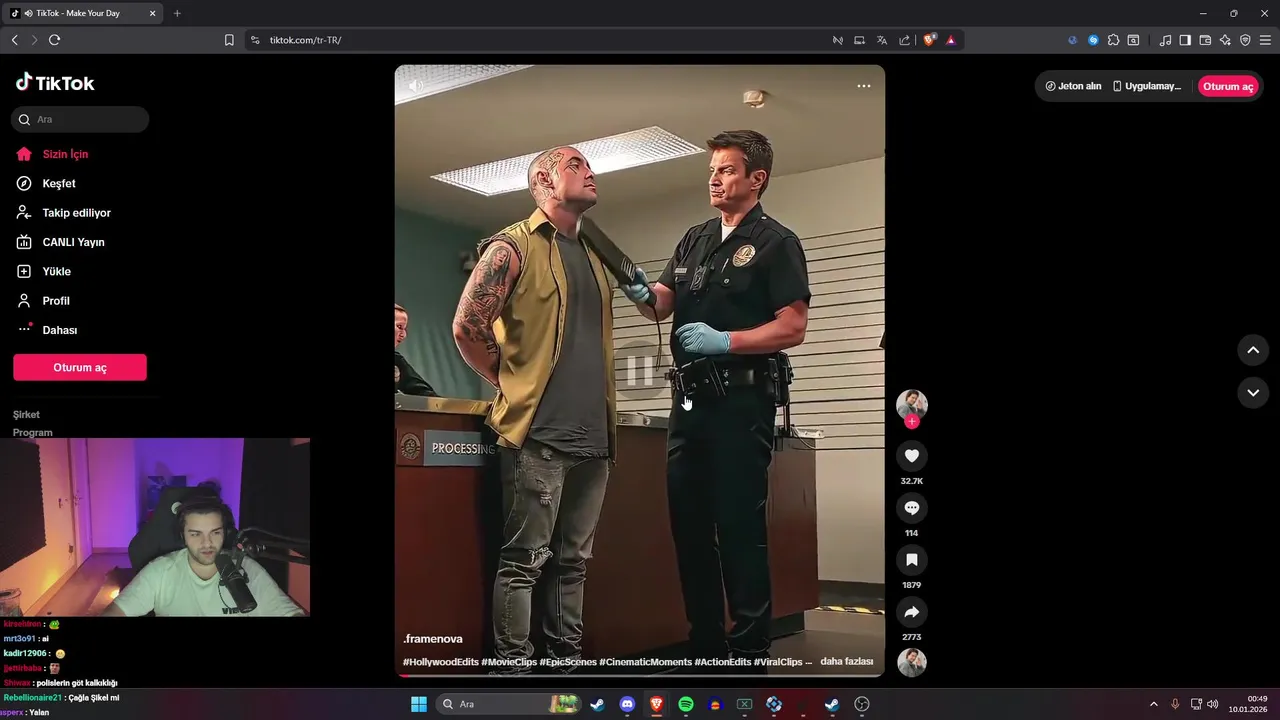Go back in browser history
The image size is (1280, 720).
(x=14, y=40)
